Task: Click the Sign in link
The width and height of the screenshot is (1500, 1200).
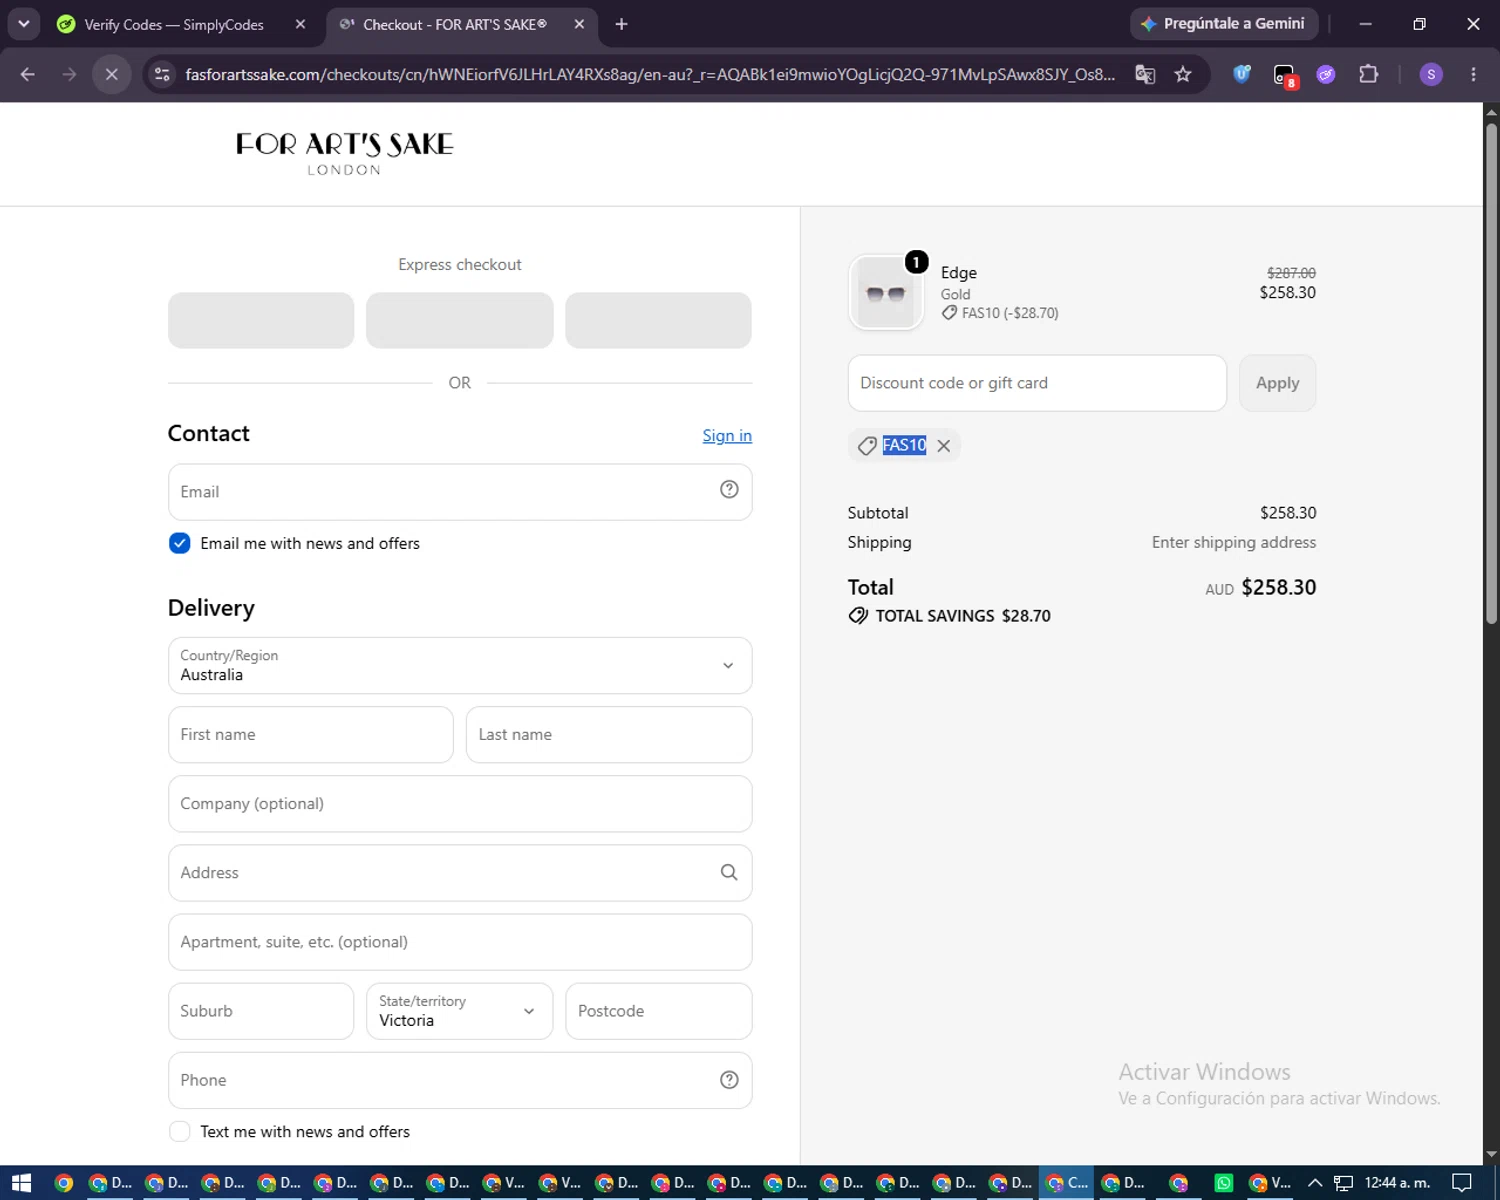Action: [x=727, y=435]
